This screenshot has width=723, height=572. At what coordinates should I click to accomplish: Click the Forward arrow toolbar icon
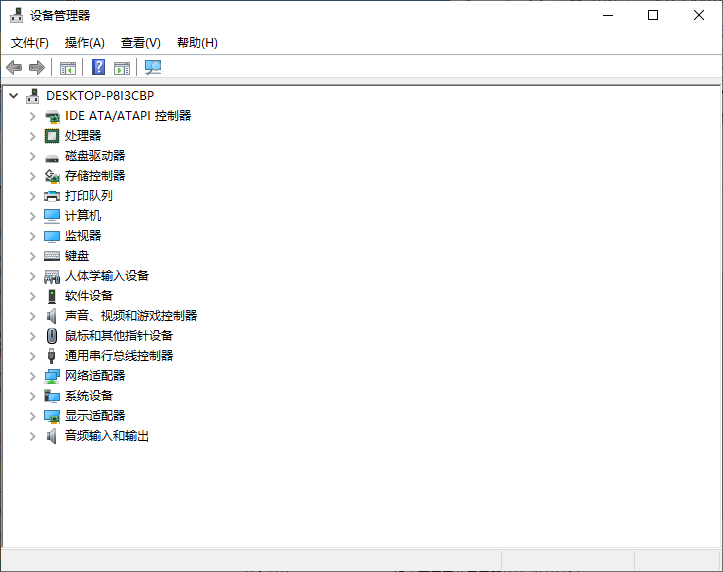click(x=37, y=68)
